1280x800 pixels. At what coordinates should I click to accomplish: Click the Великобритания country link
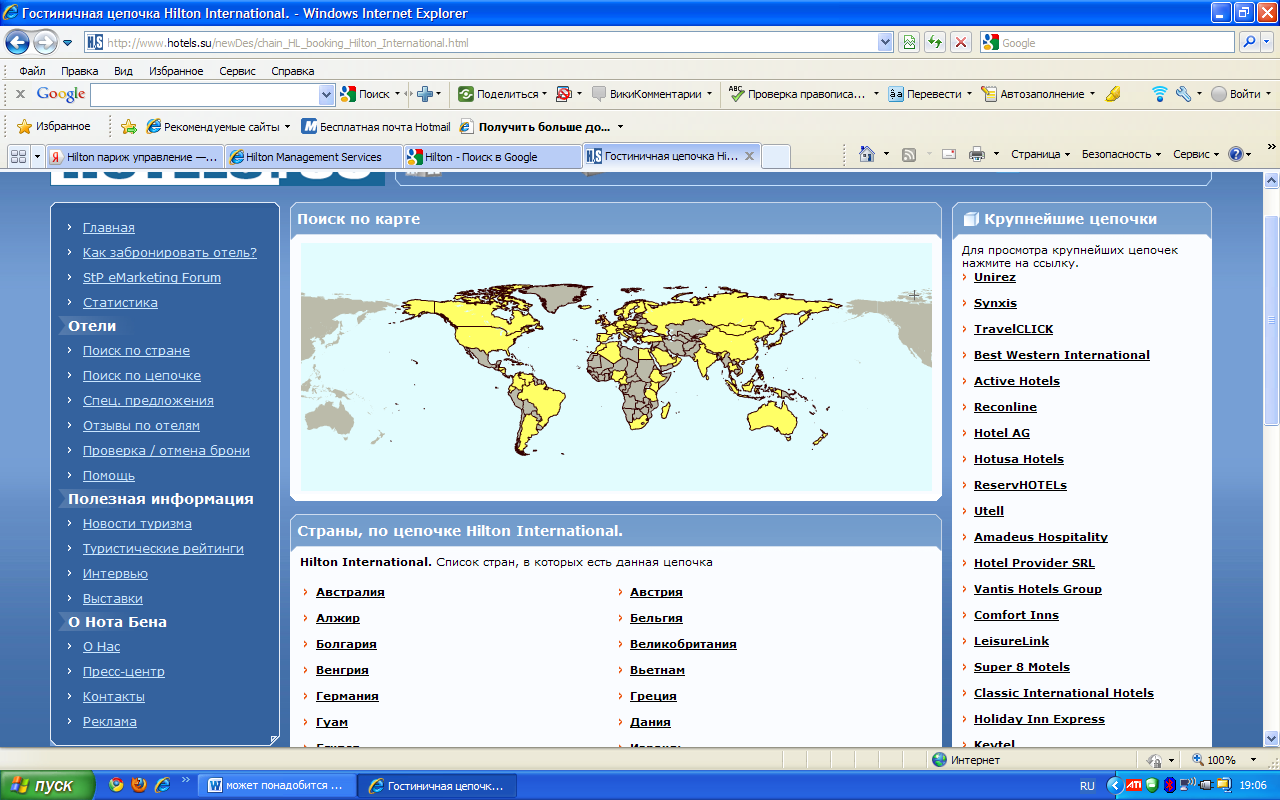pyautogui.click(x=683, y=644)
